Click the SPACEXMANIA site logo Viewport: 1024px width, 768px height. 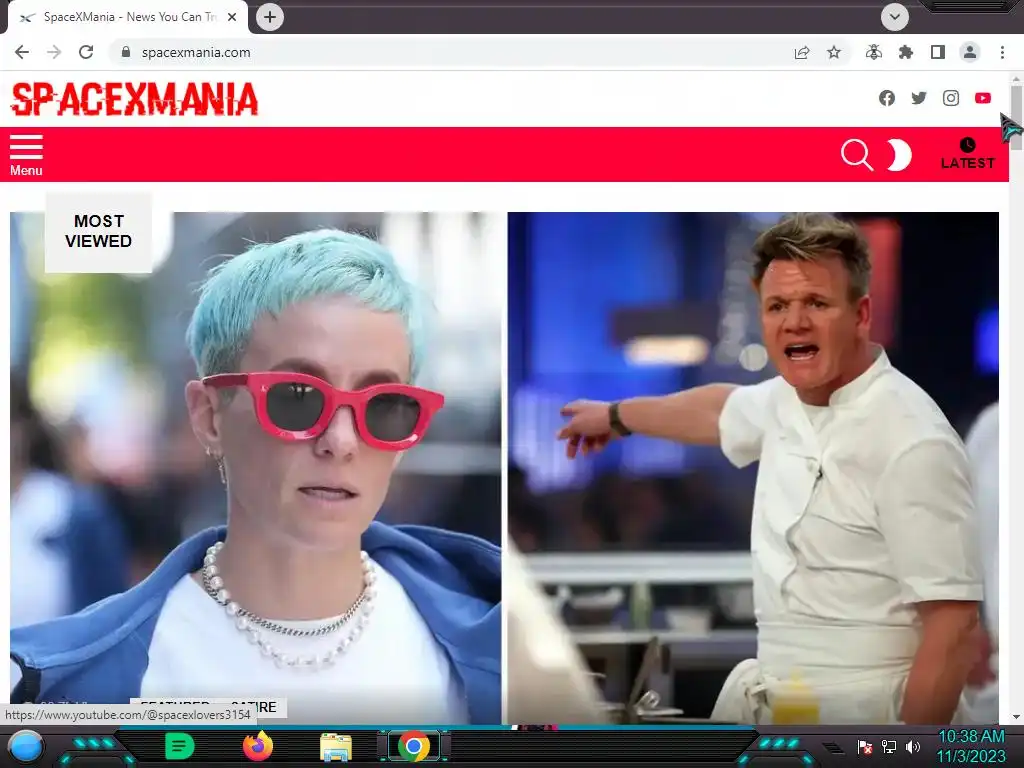(135, 99)
